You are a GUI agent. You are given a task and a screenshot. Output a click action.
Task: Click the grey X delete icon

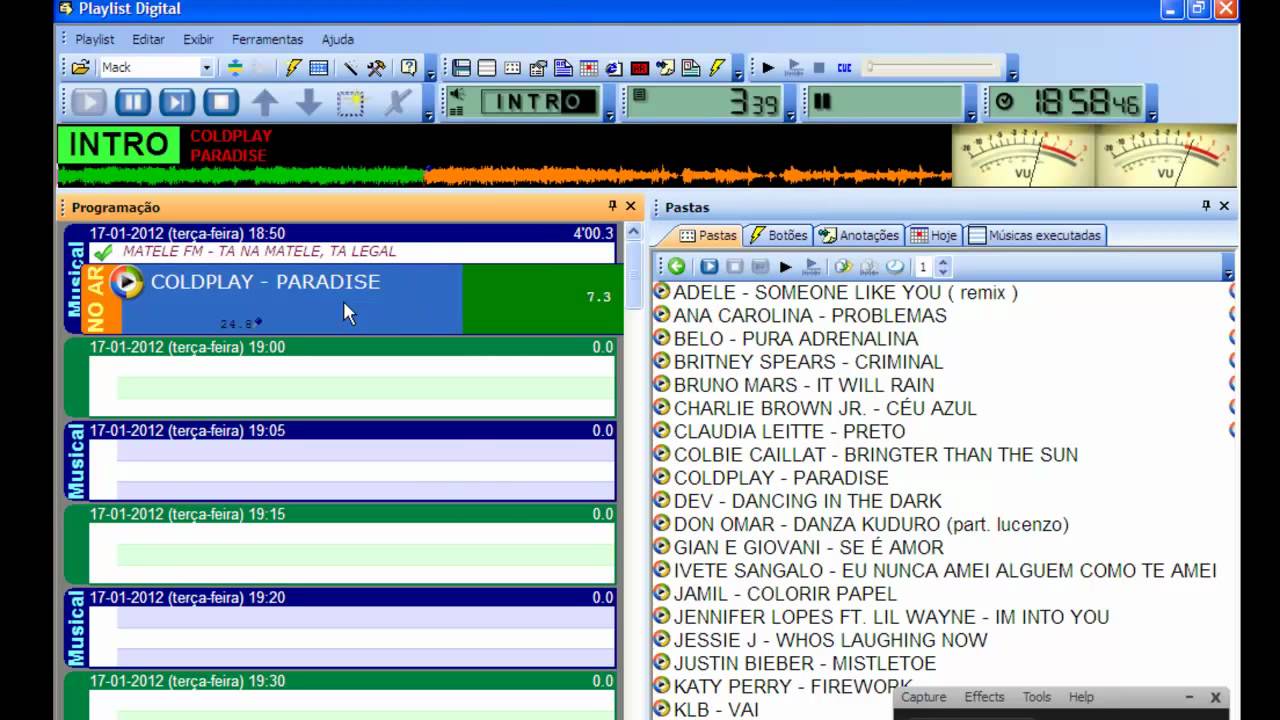point(396,102)
